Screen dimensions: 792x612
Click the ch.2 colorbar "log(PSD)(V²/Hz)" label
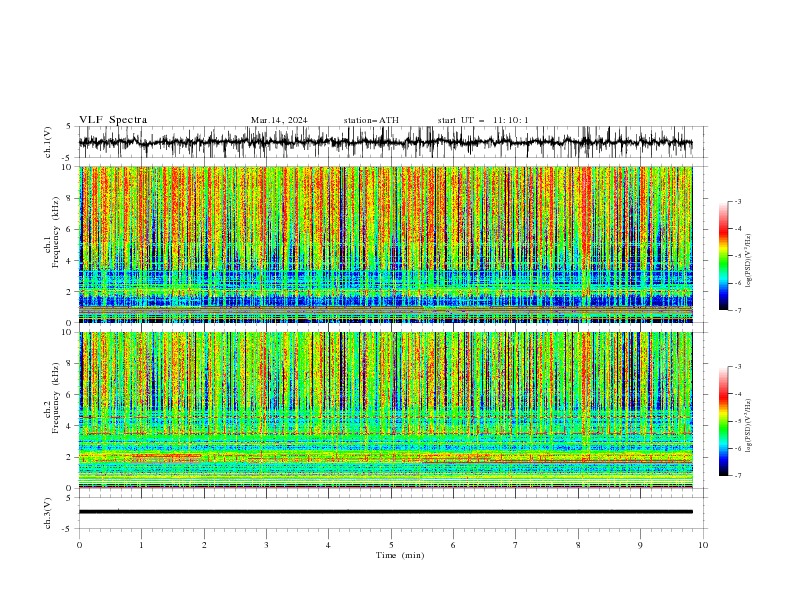[x=748, y=425]
